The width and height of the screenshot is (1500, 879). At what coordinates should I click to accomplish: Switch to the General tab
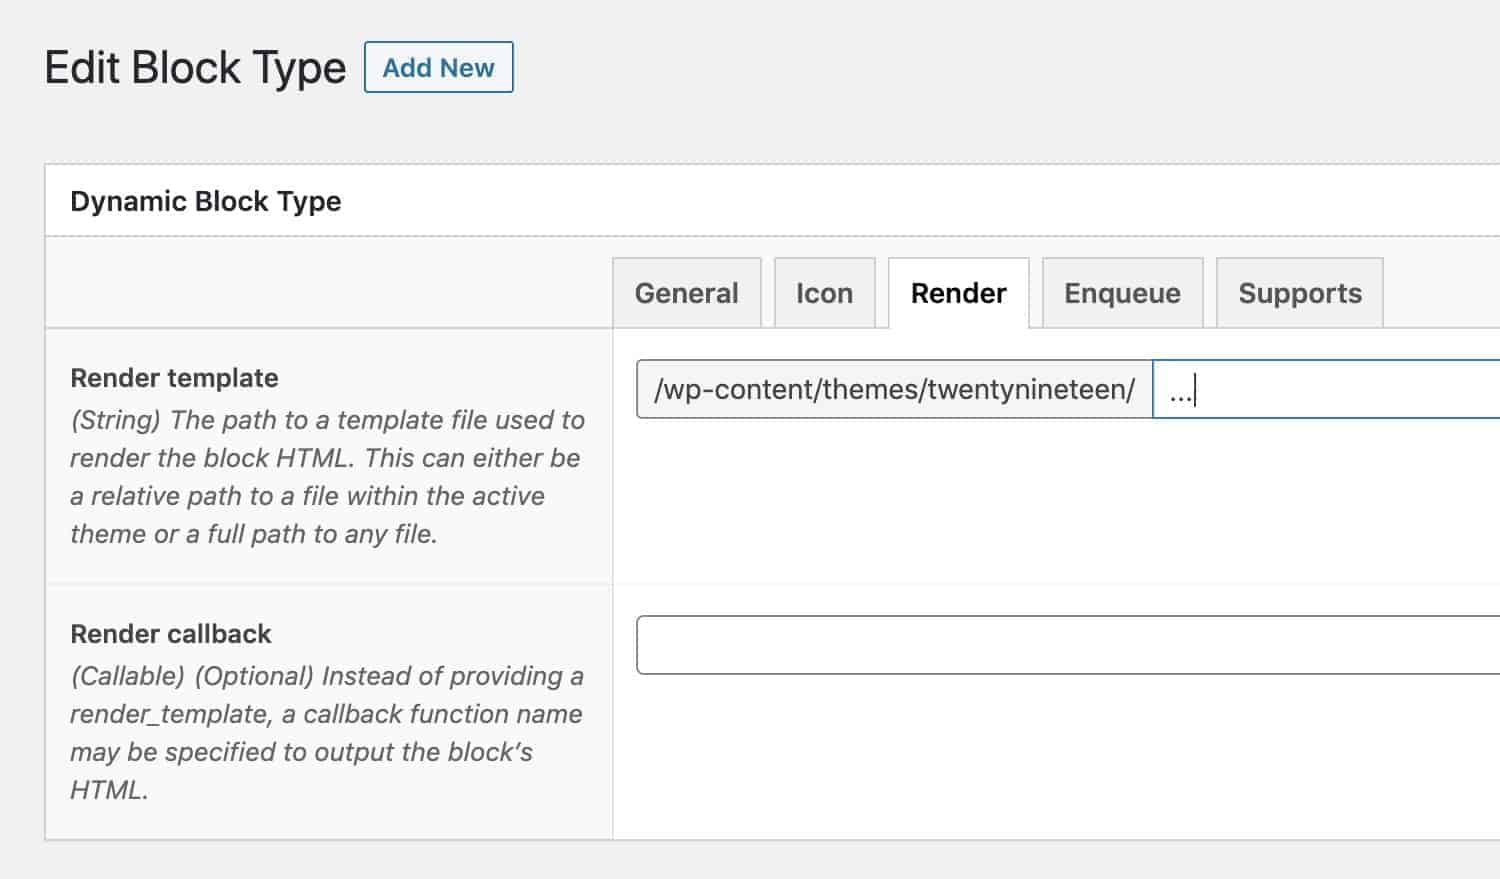[x=686, y=293]
